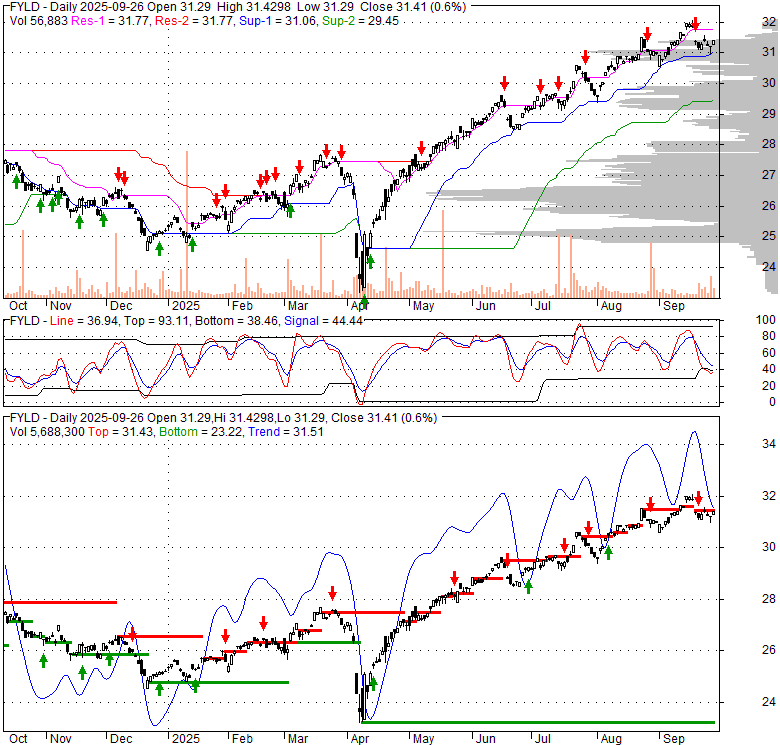780x745 pixels.
Task: Select the 'Top = 93.11' oscillator label
Action: (156, 321)
